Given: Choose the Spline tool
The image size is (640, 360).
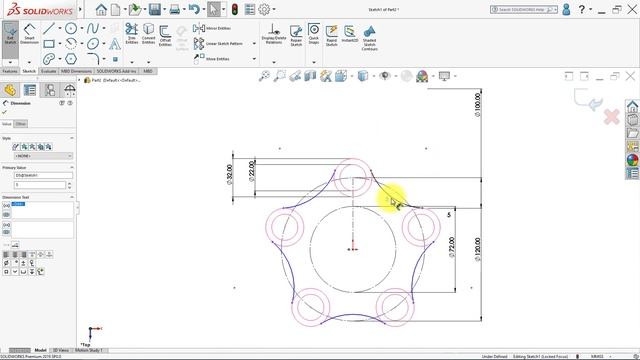Looking at the screenshot, I should click(93, 28).
